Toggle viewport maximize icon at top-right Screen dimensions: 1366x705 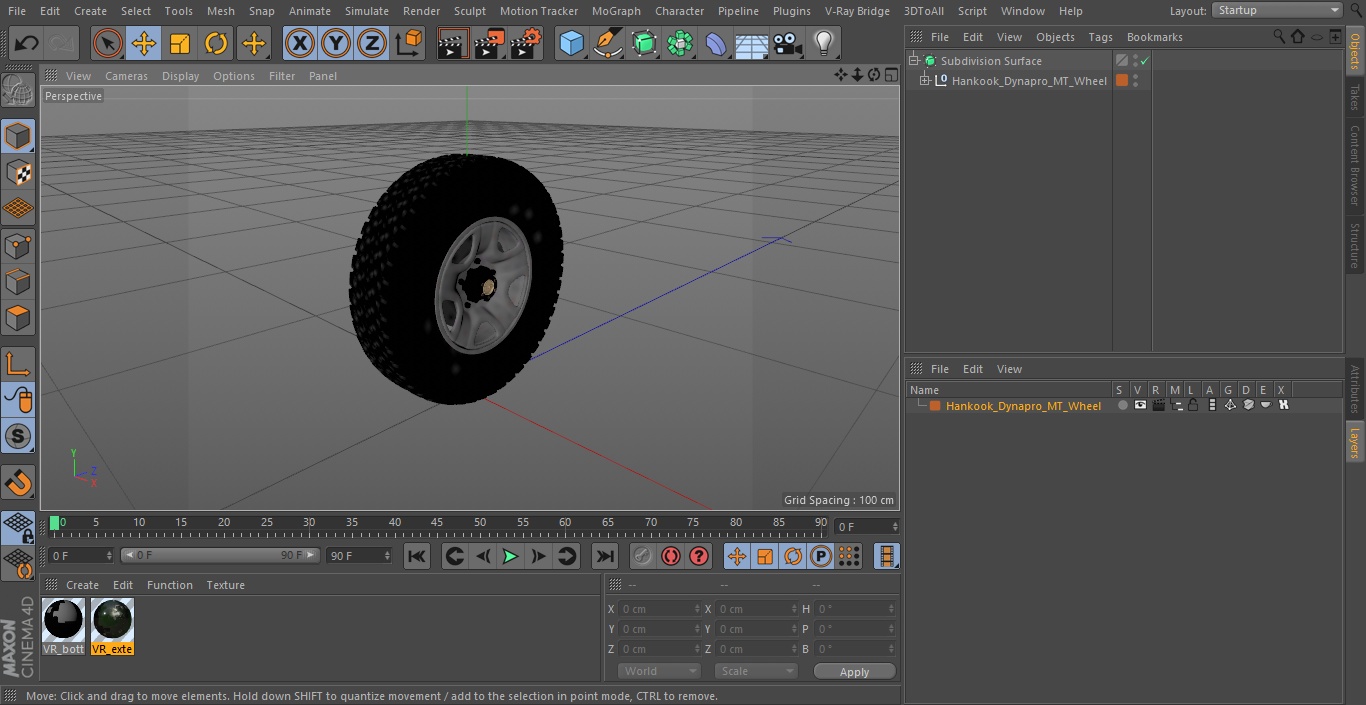coord(891,75)
